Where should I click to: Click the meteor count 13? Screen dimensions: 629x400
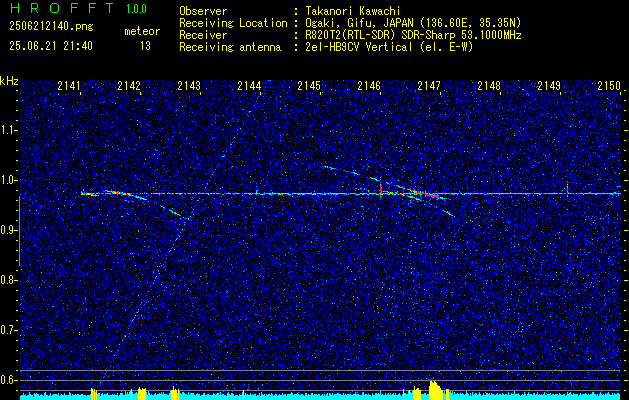(x=145, y=46)
